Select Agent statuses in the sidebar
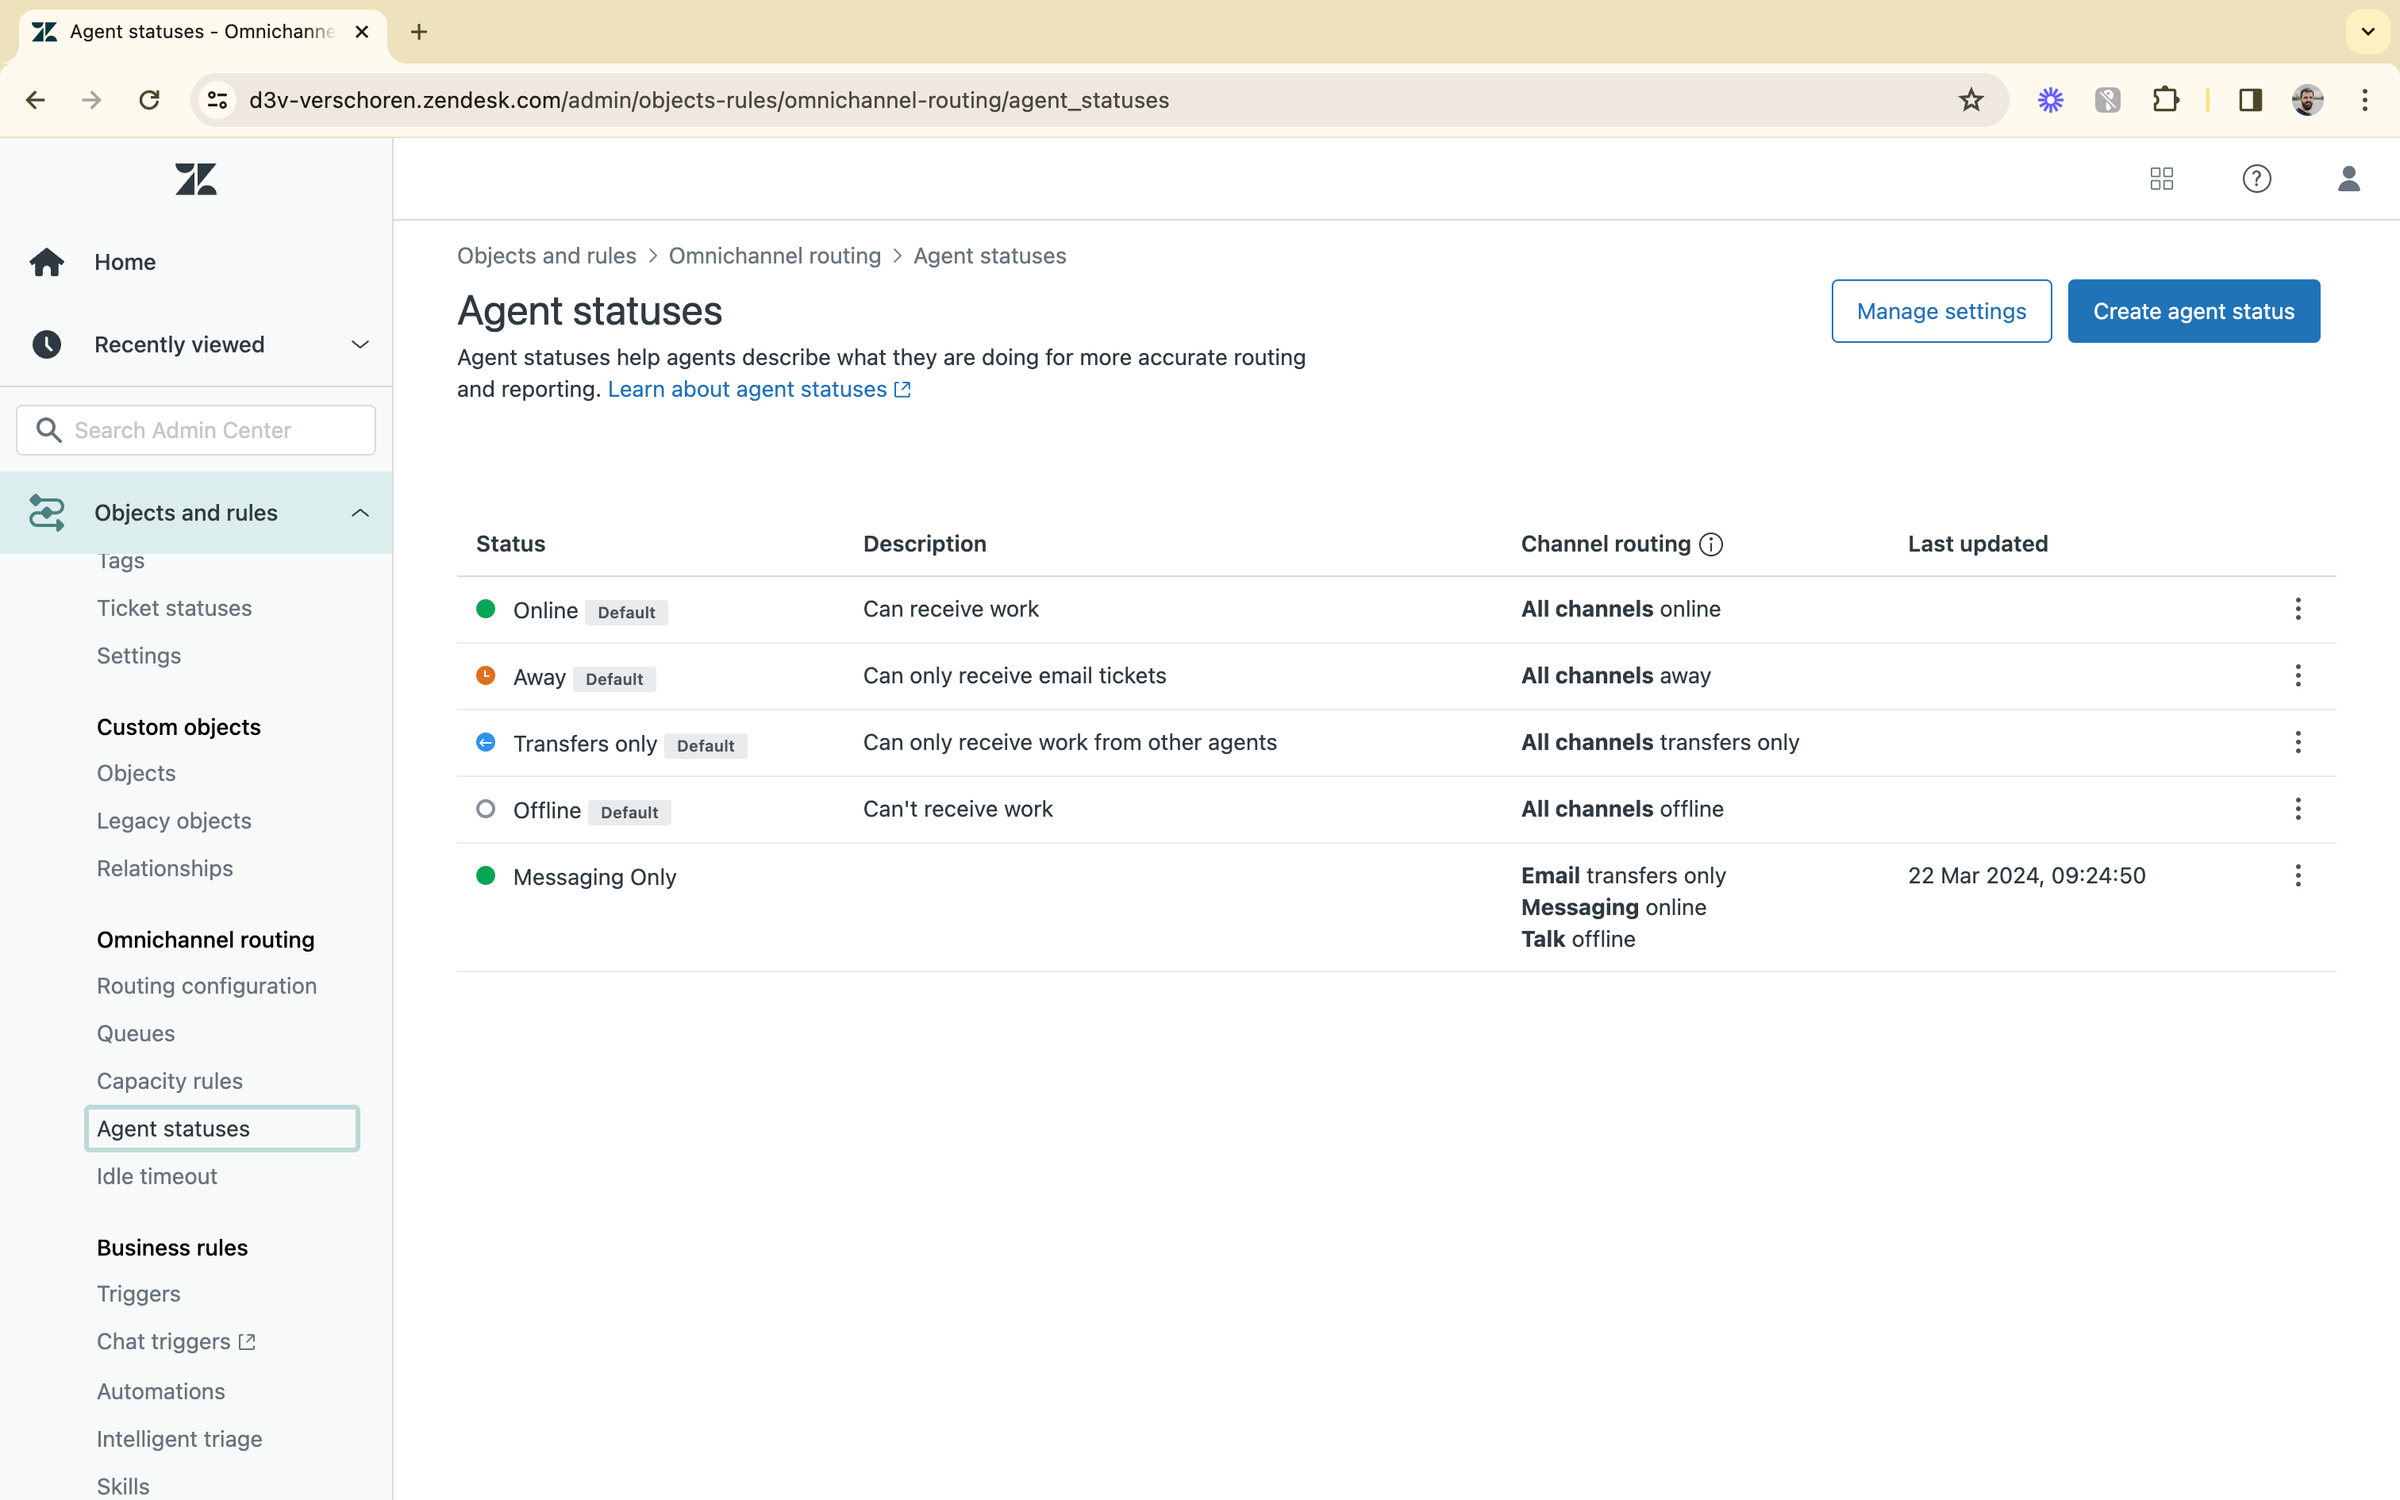2400x1500 pixels. click(x=173, y=1128)
